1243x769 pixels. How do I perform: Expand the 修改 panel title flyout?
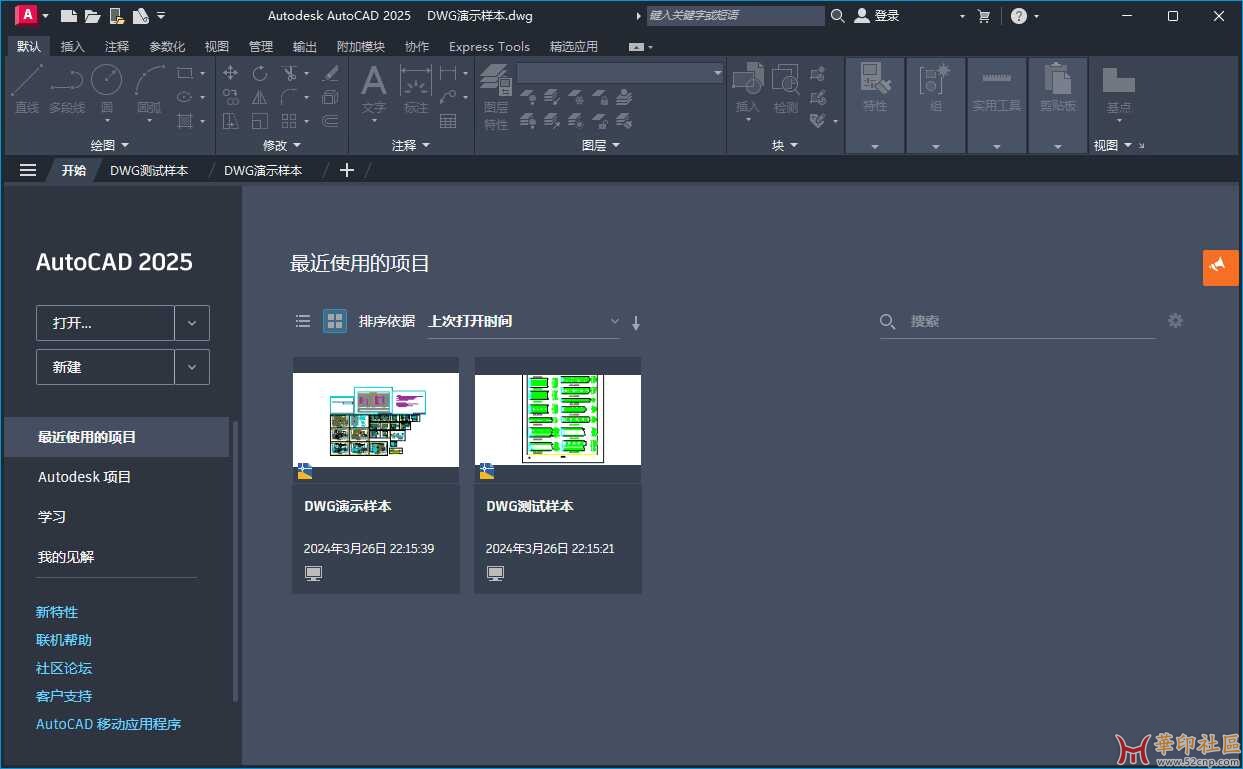click(x=281, y=145)
